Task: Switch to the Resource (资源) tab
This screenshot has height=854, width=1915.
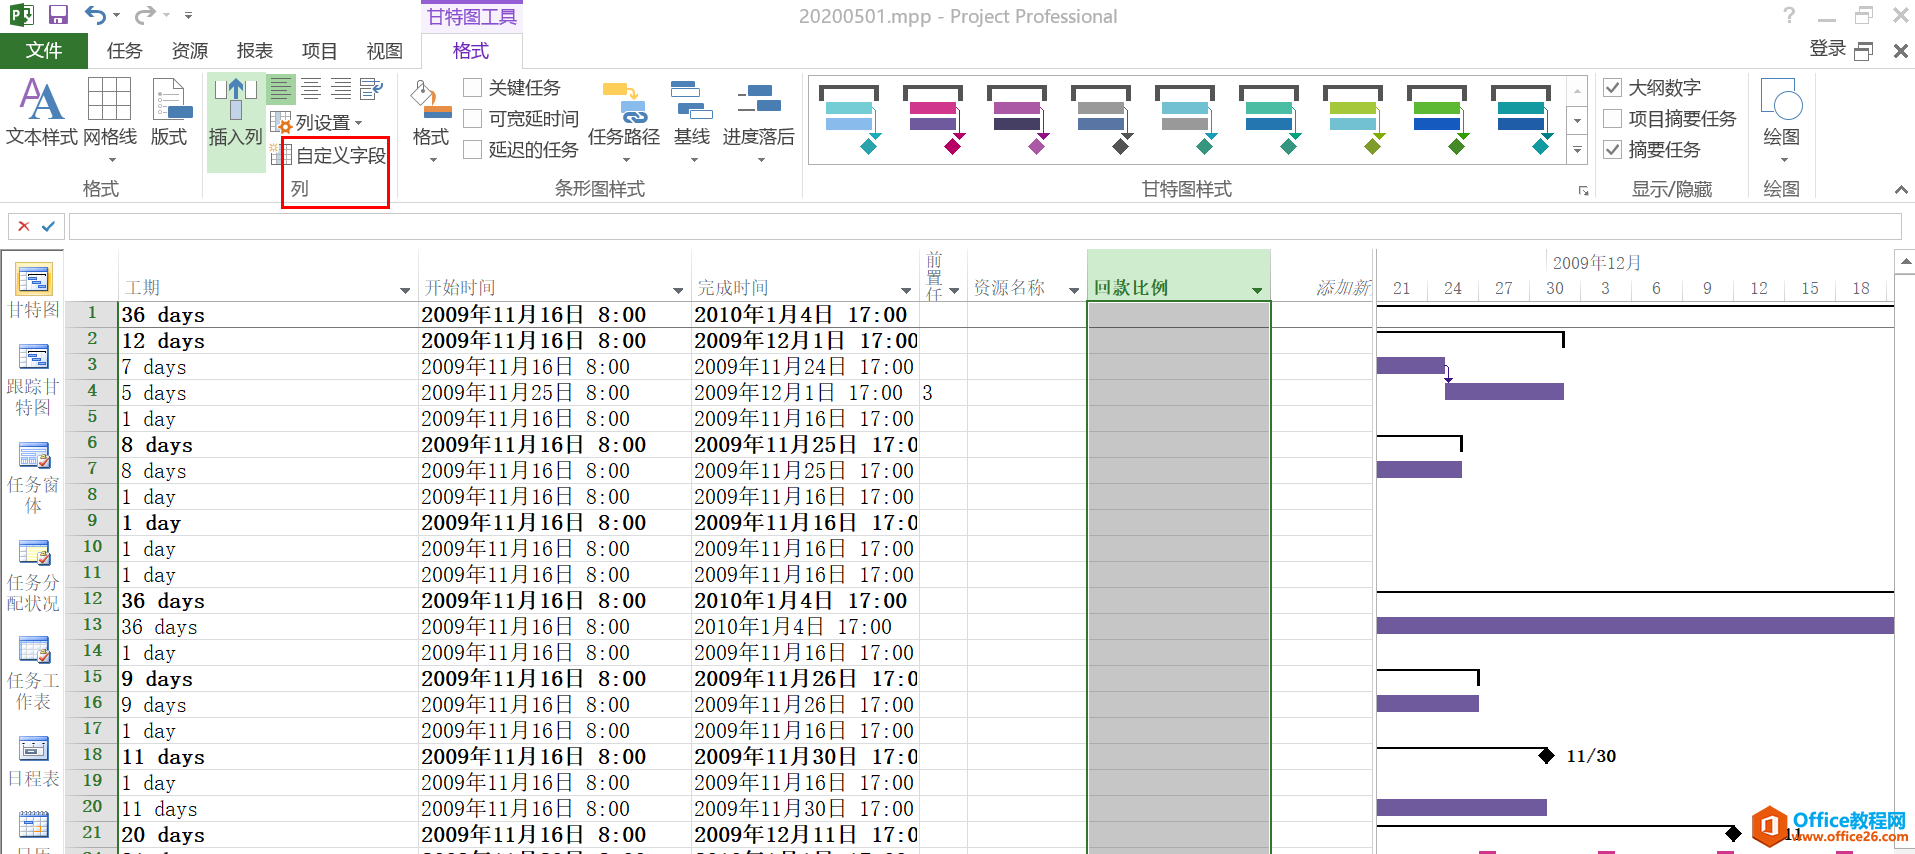Action: pyautogui.click(x=190, y=51)
